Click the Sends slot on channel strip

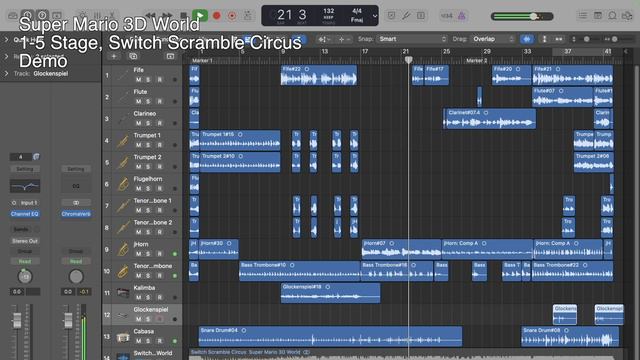coord(21,229)
